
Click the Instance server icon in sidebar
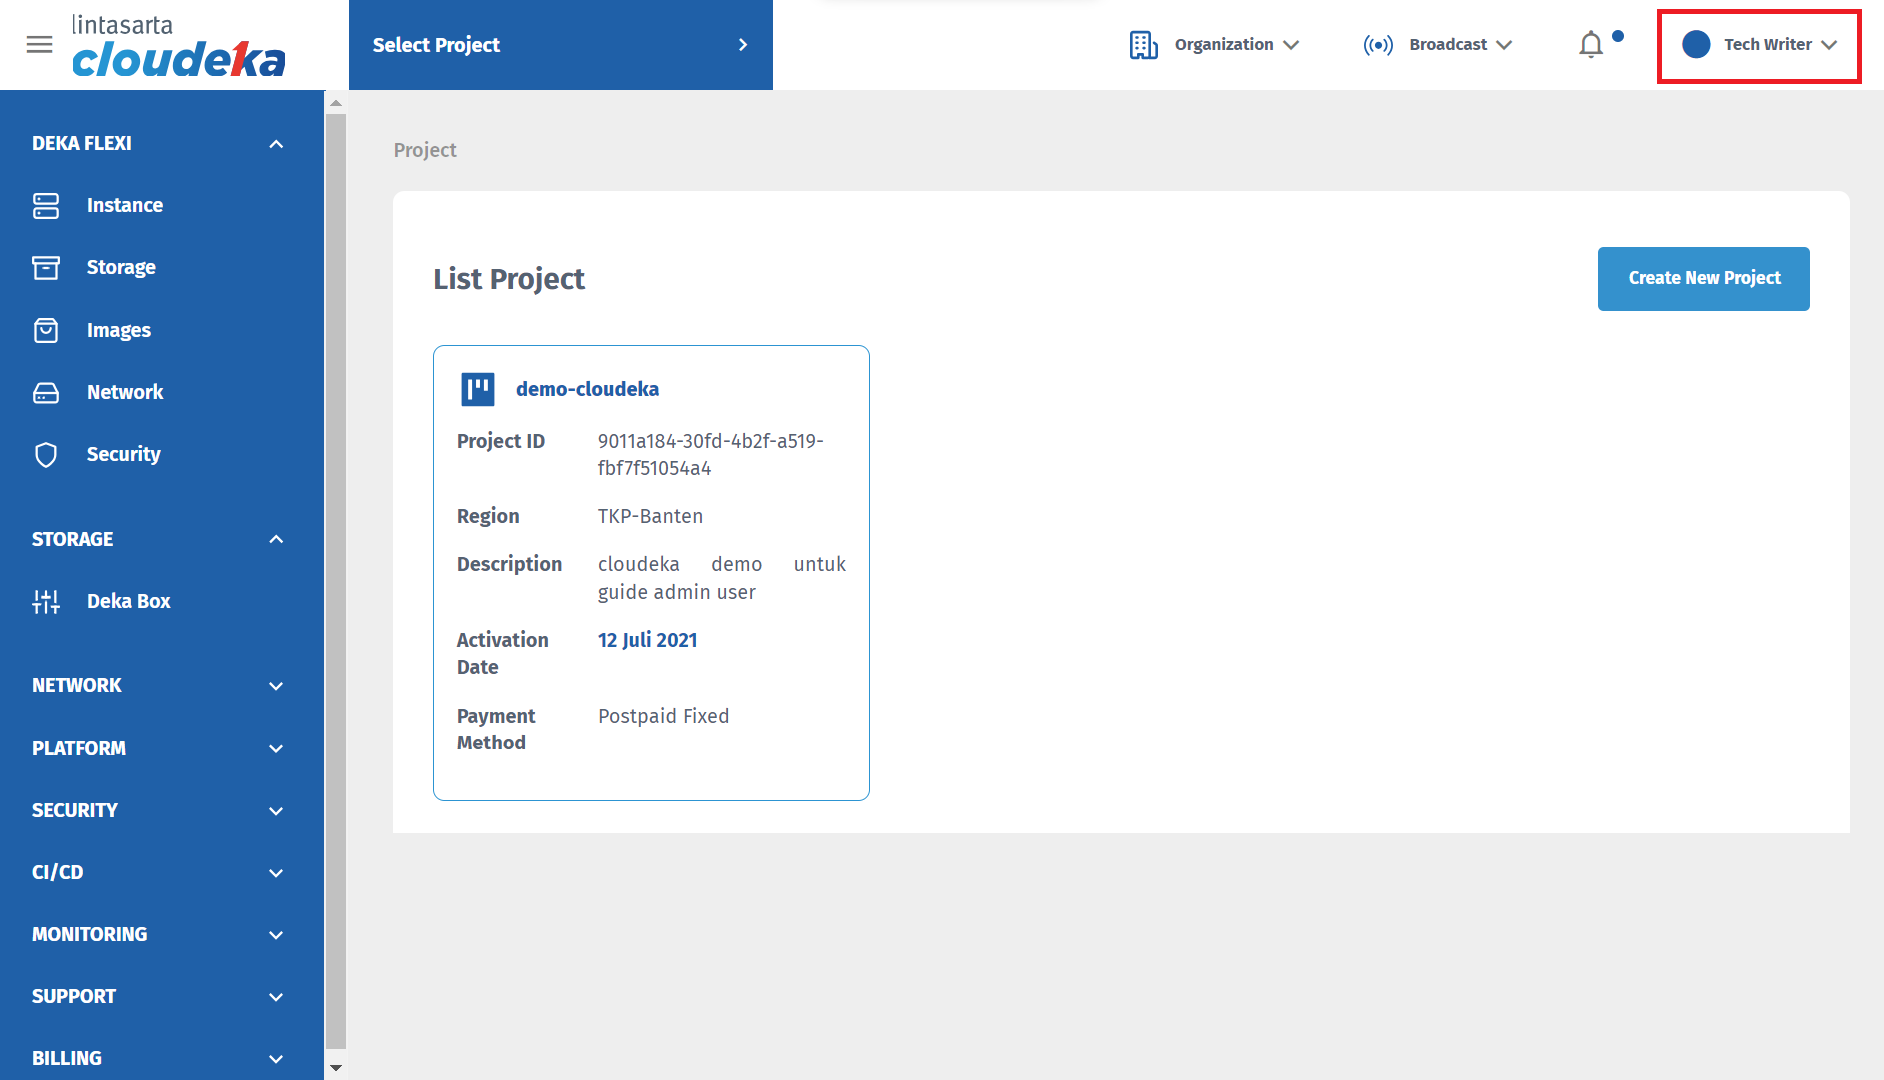[46, 205]
